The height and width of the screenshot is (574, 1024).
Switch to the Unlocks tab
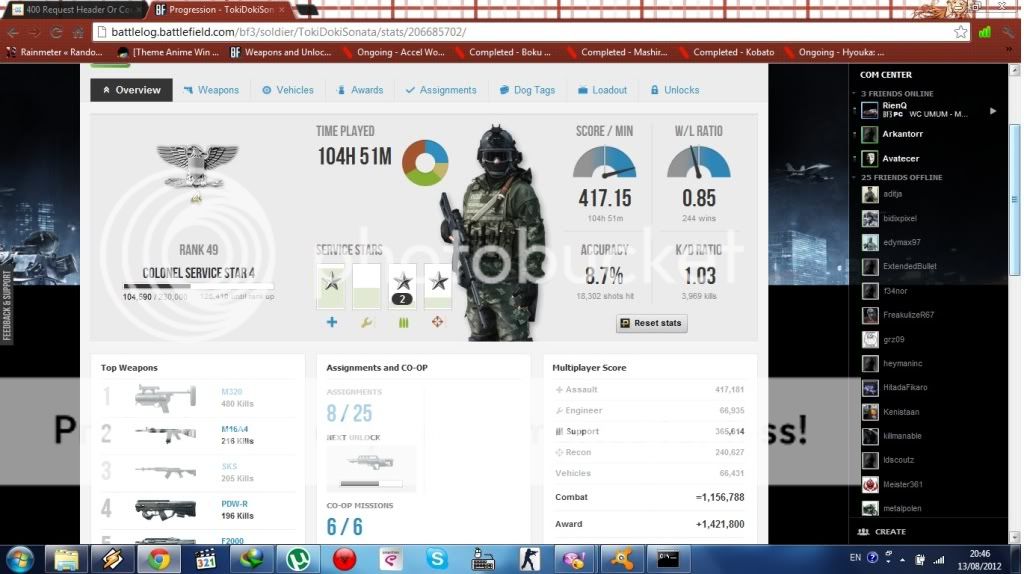675,90
